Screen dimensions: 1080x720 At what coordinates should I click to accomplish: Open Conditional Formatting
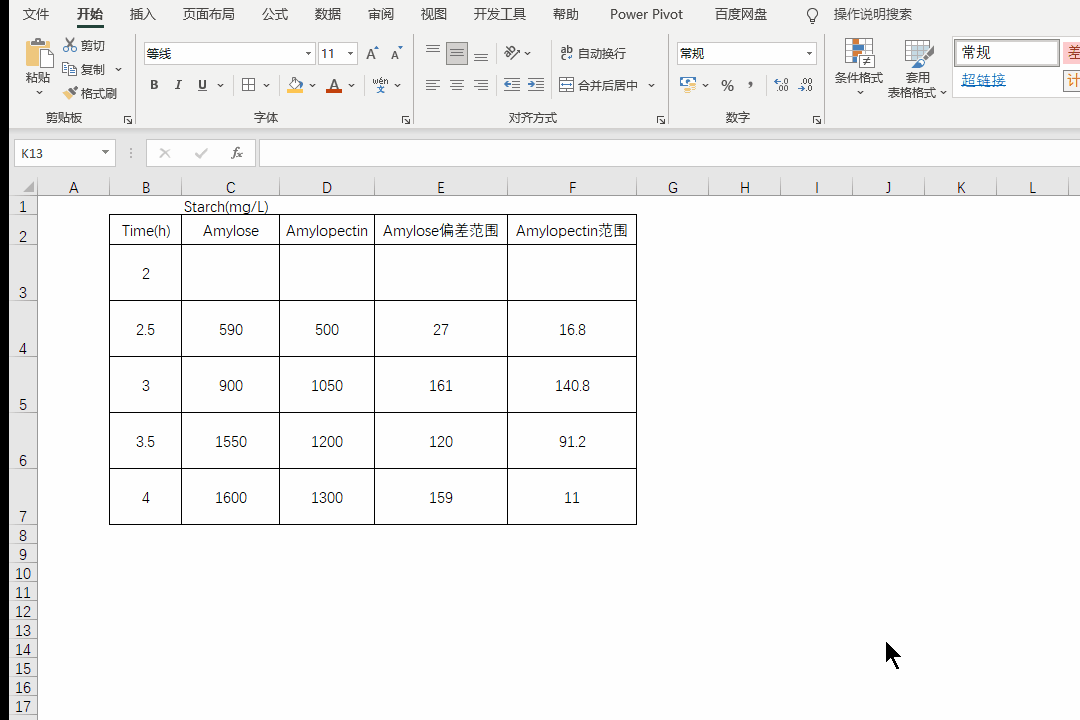[x=858, y=67]
